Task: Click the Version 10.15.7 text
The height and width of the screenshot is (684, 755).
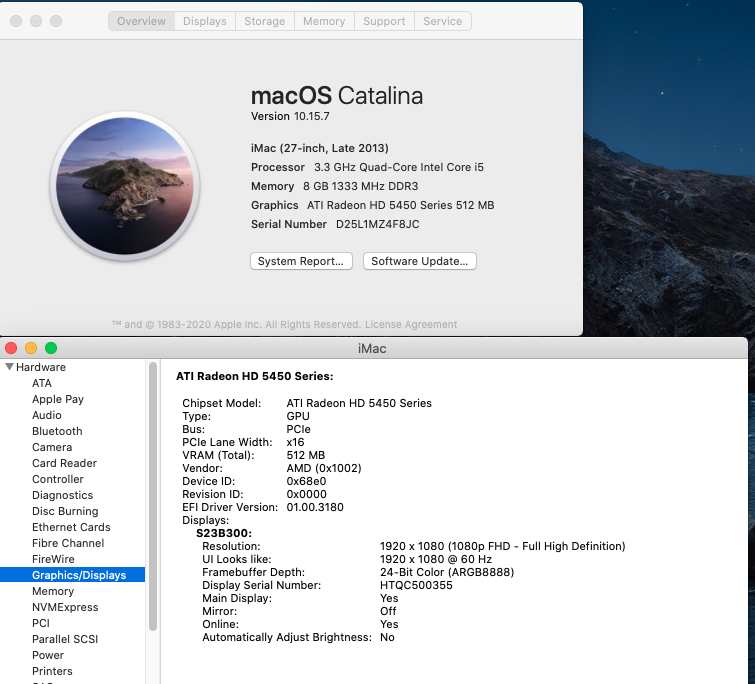Action: (290, 116)
